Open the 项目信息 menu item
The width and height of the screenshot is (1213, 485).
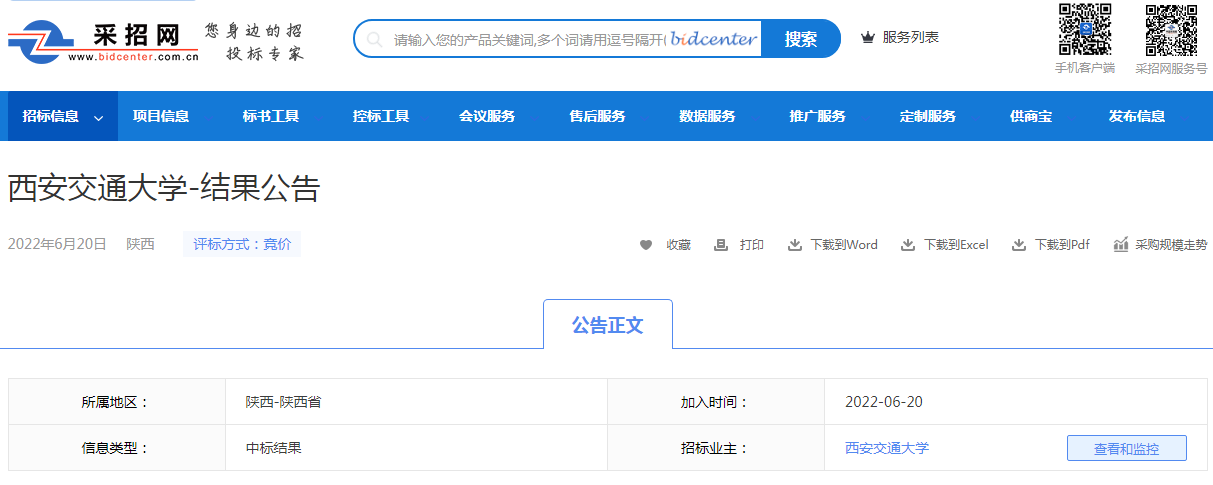[x=161, y=116]
